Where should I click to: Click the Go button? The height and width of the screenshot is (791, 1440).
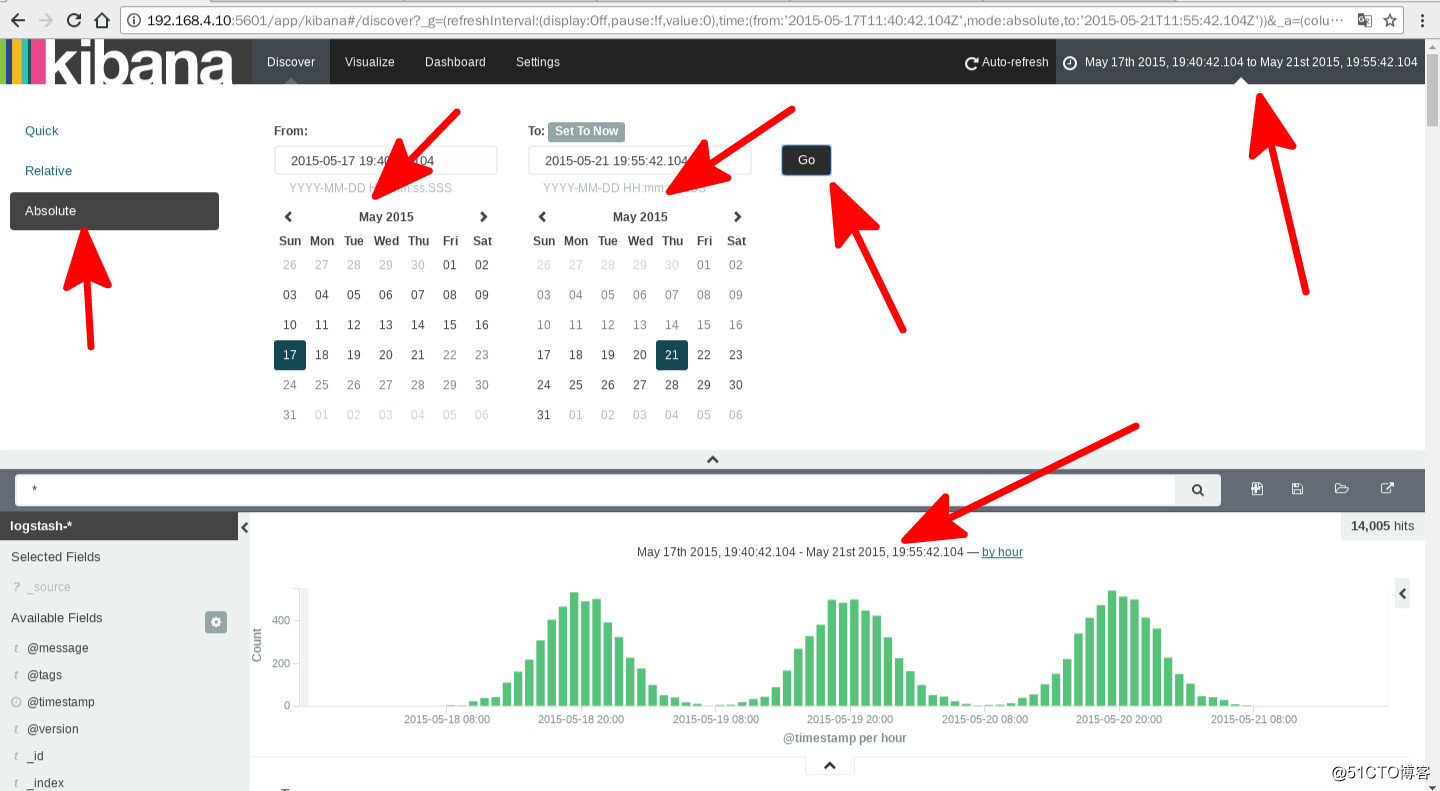coord(806,160)
